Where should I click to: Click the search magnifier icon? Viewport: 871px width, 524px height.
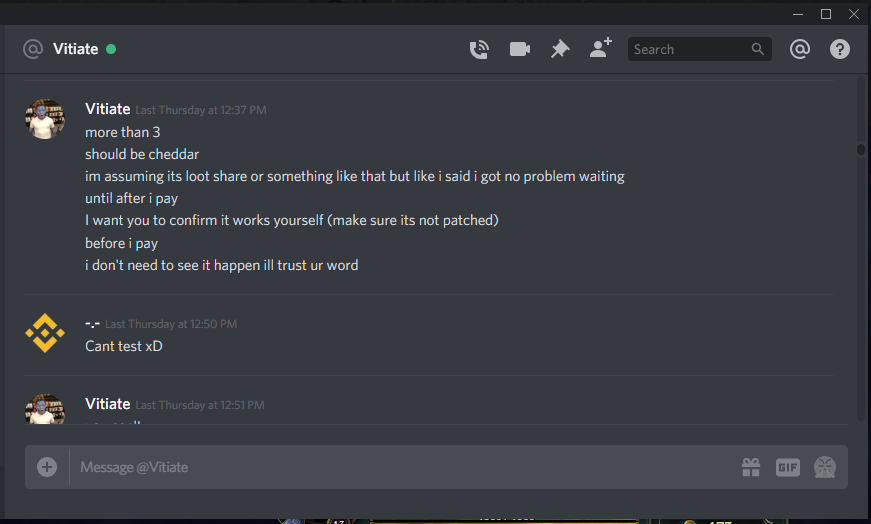click(758, 49)
